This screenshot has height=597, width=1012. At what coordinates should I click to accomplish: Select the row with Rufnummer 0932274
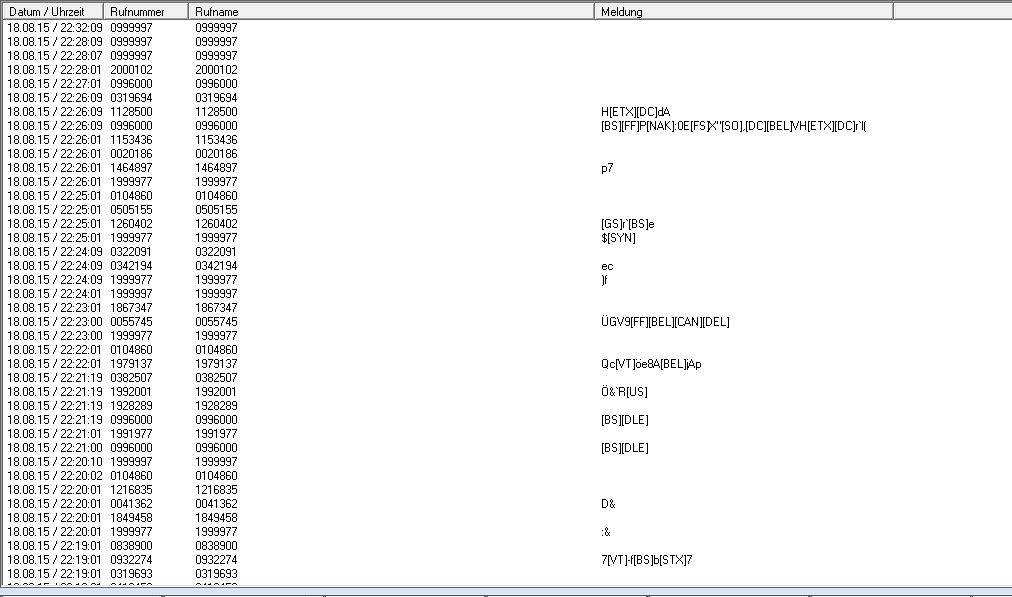point(131,560)
